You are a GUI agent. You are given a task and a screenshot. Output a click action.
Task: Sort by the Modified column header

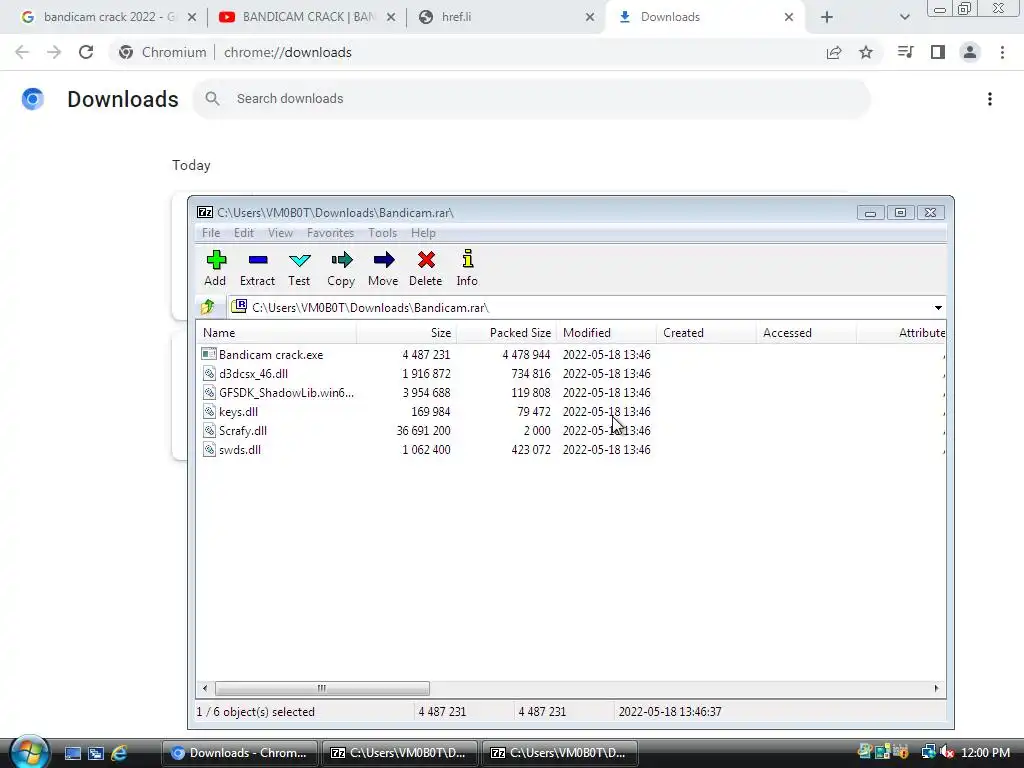[x=606, y=332]
